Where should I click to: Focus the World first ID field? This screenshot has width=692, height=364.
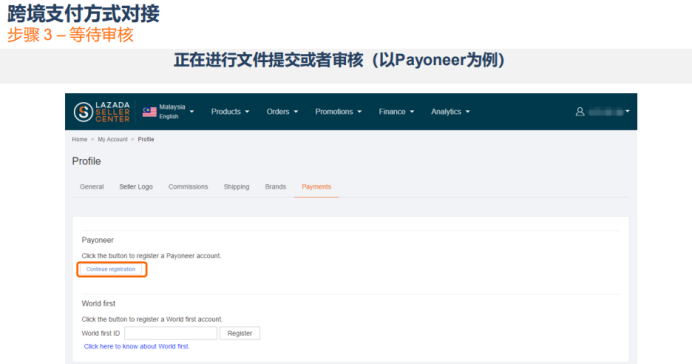click(171, 333)
